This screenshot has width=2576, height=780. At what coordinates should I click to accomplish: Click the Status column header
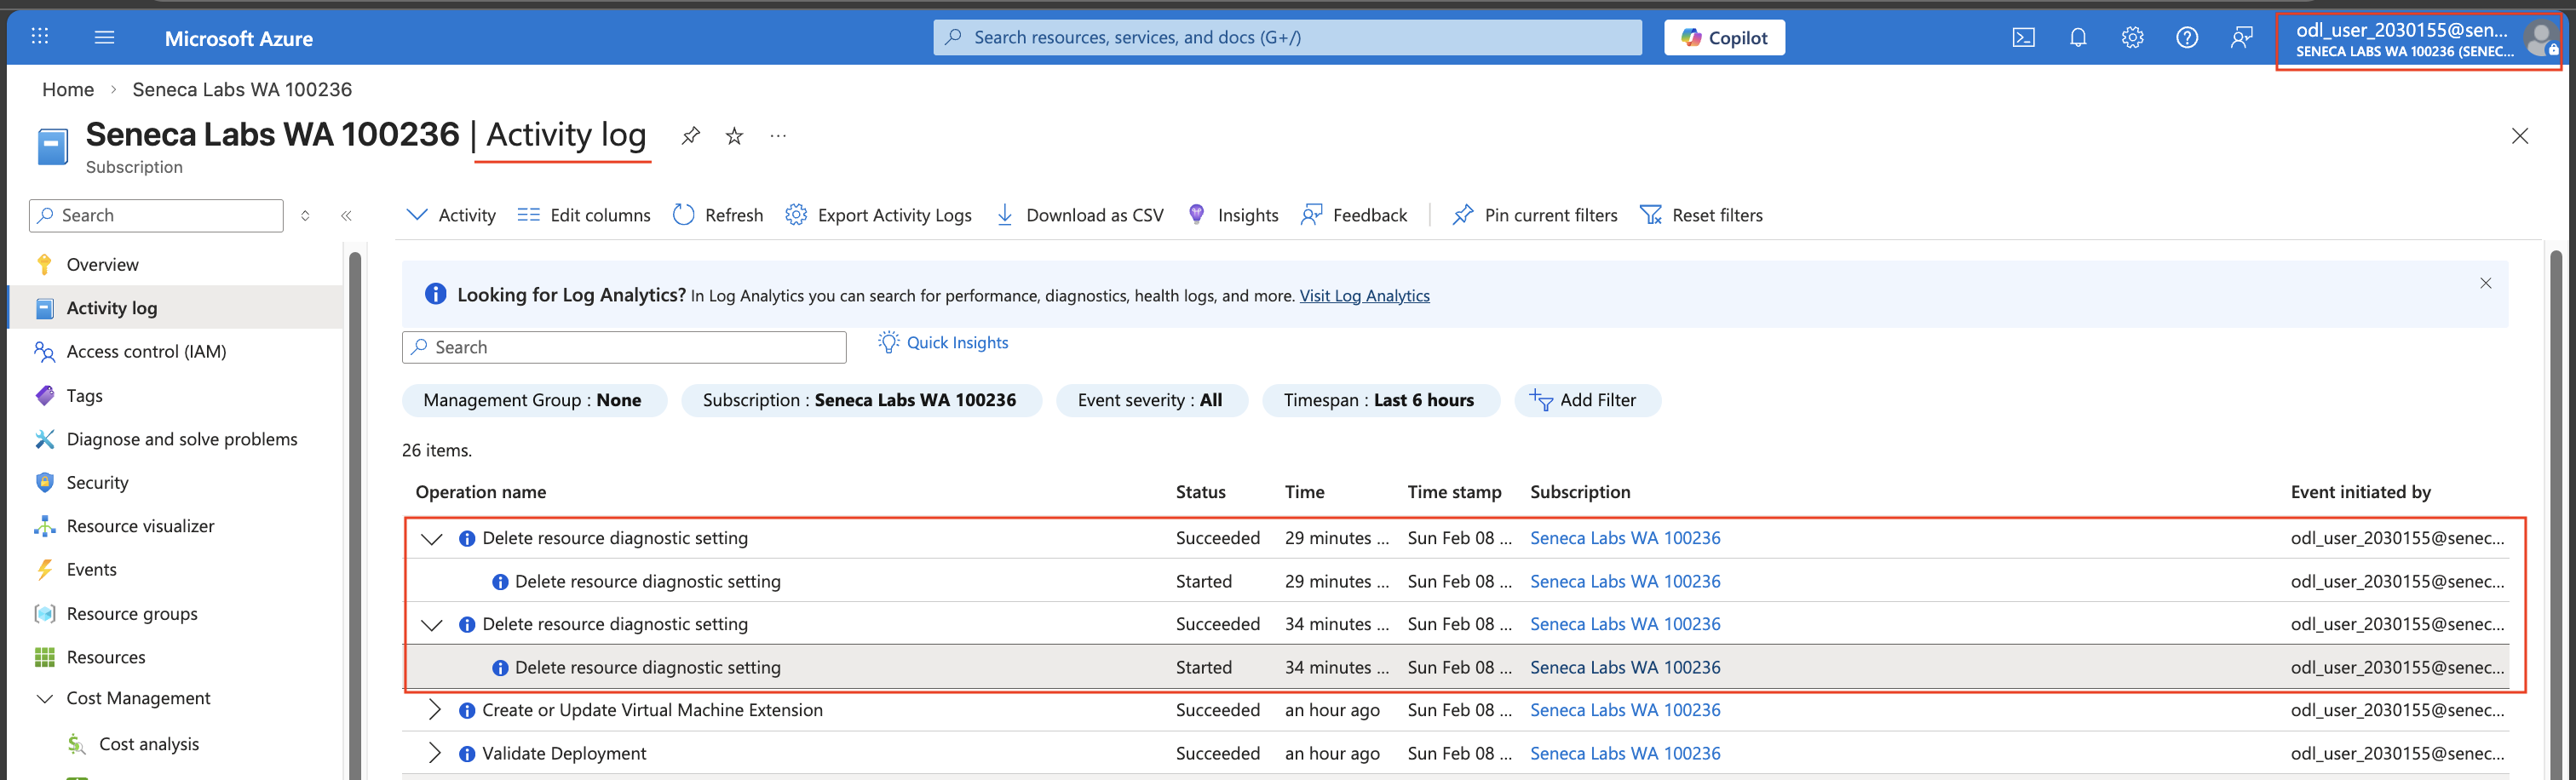(x=1200, y=492)
